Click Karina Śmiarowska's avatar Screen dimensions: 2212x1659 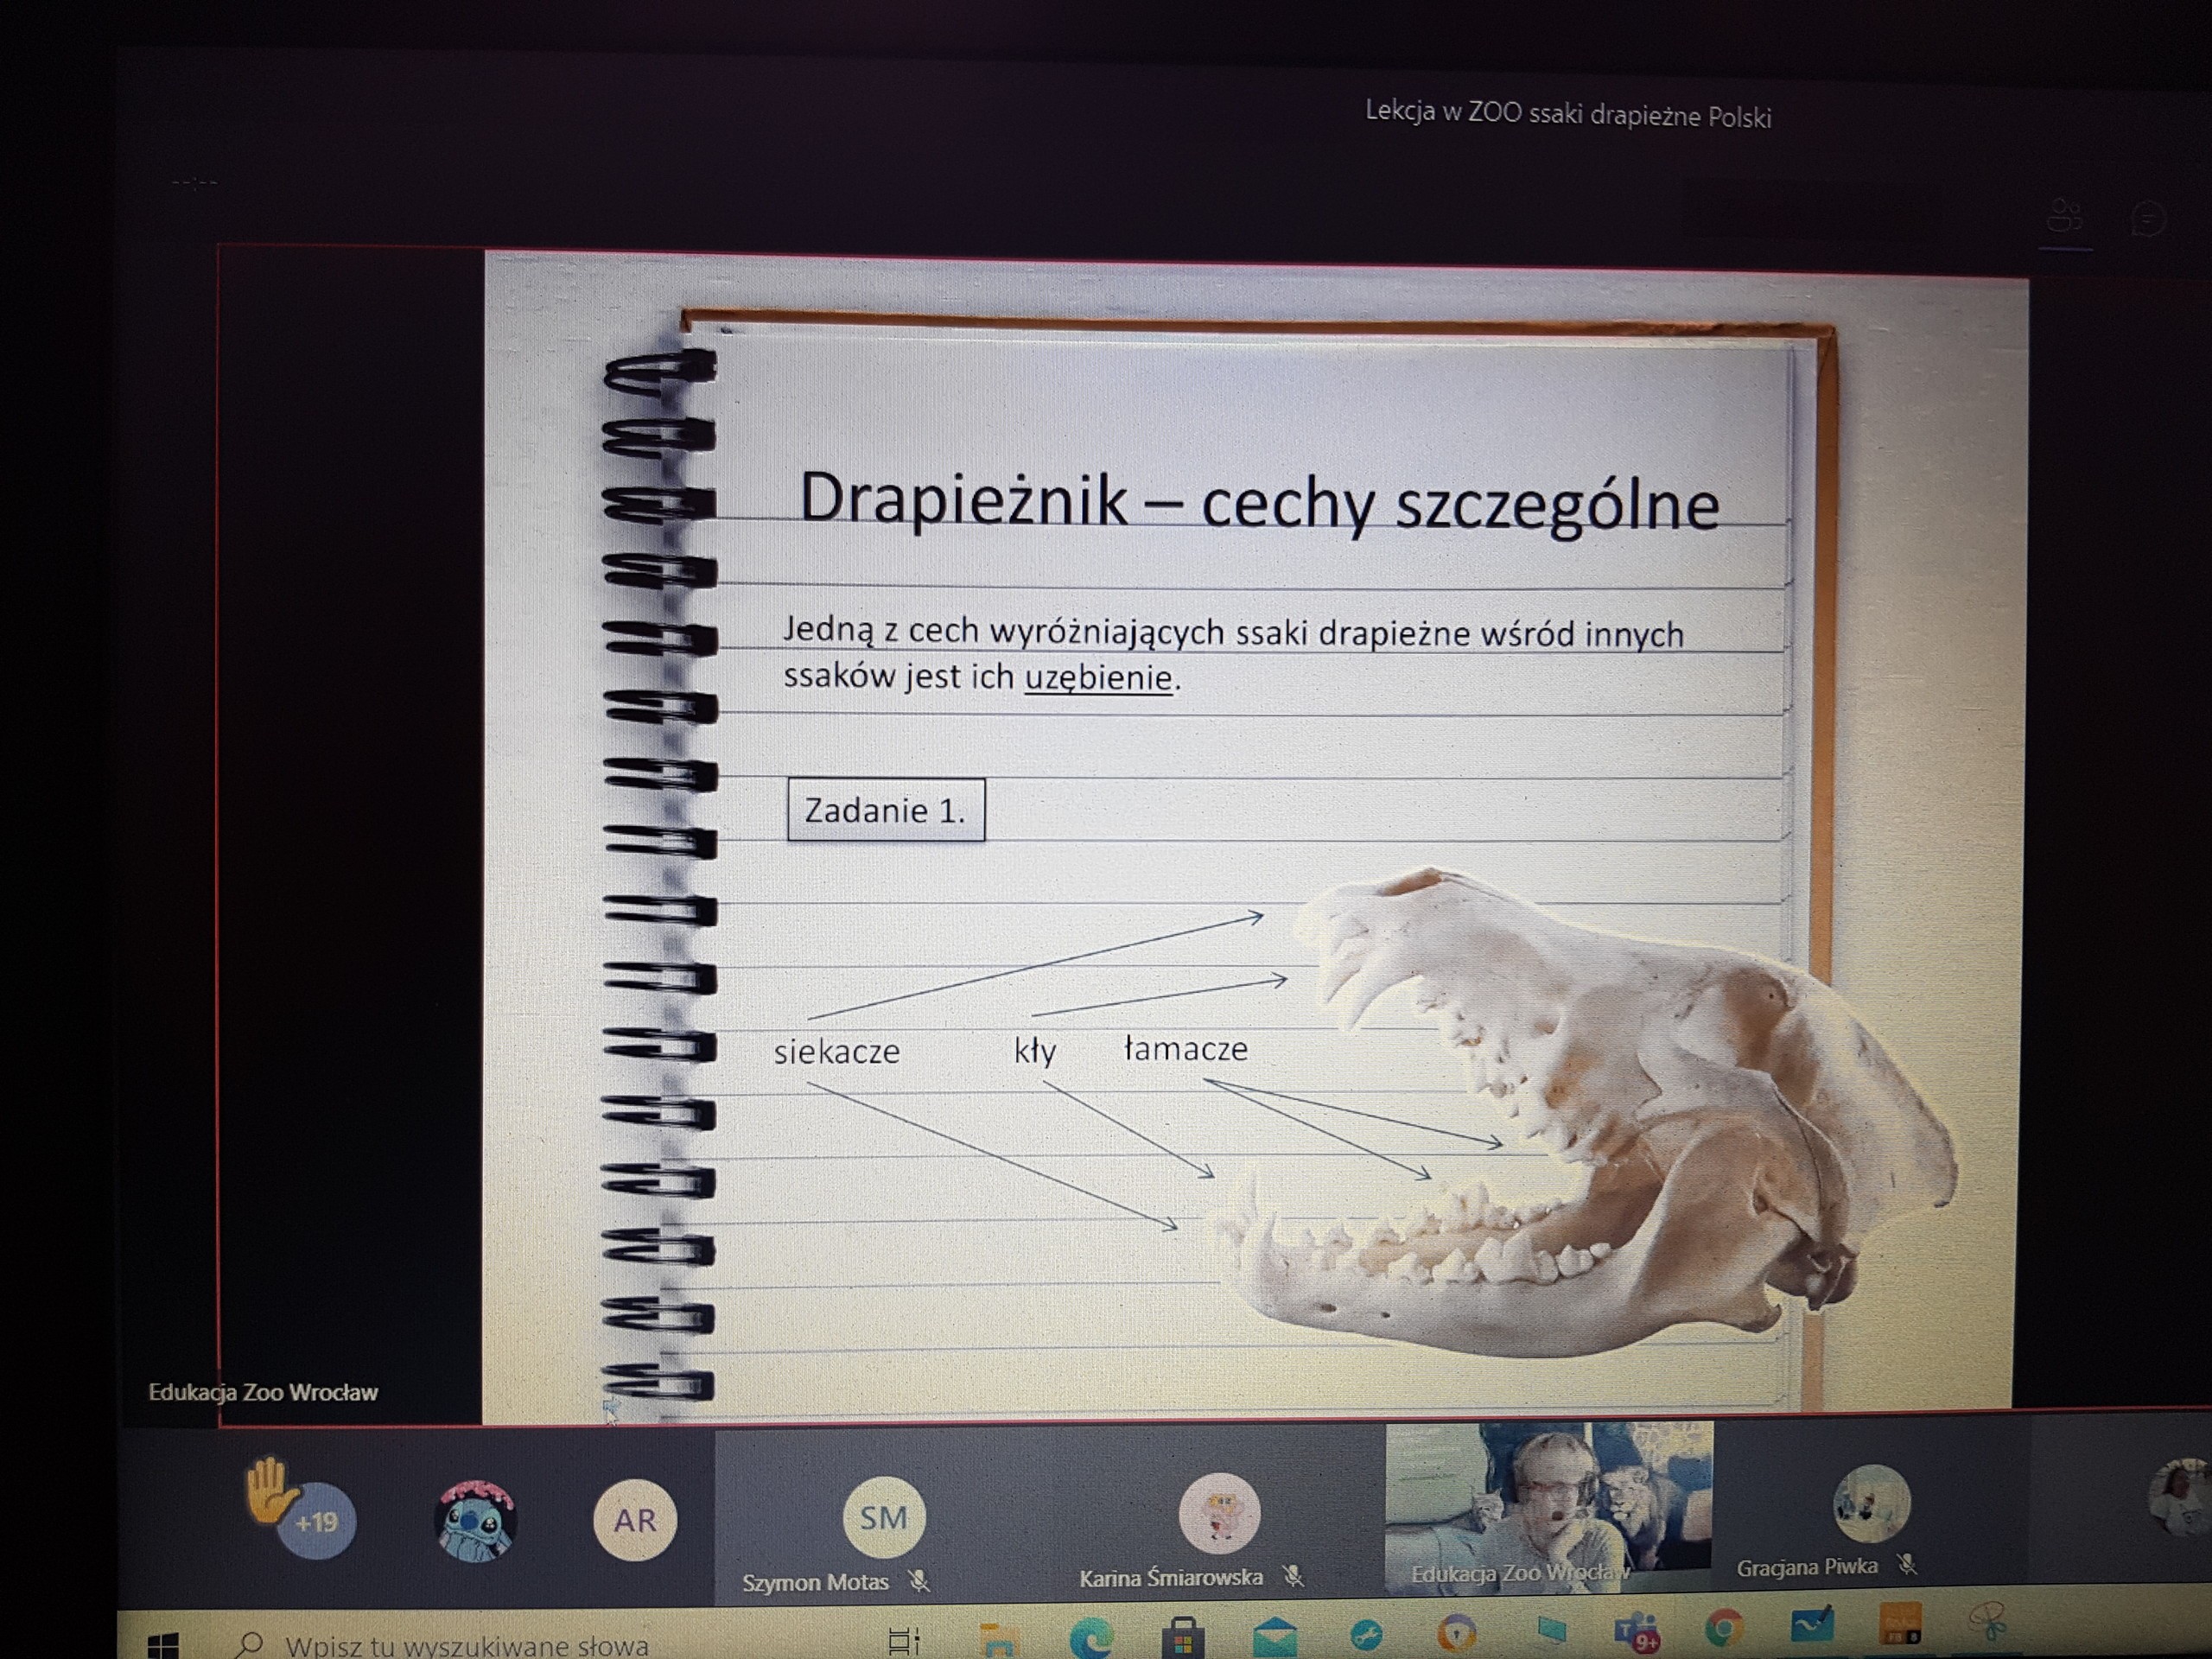pyautogui.click(x=1219, y=1514)
